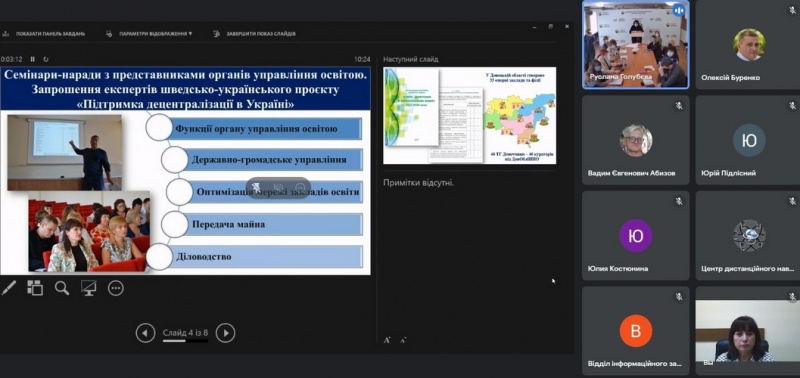Image resolution: width=800 pixels, height=378 pixels.
Task: Advance to the next slide
Action: click(226, 333)
